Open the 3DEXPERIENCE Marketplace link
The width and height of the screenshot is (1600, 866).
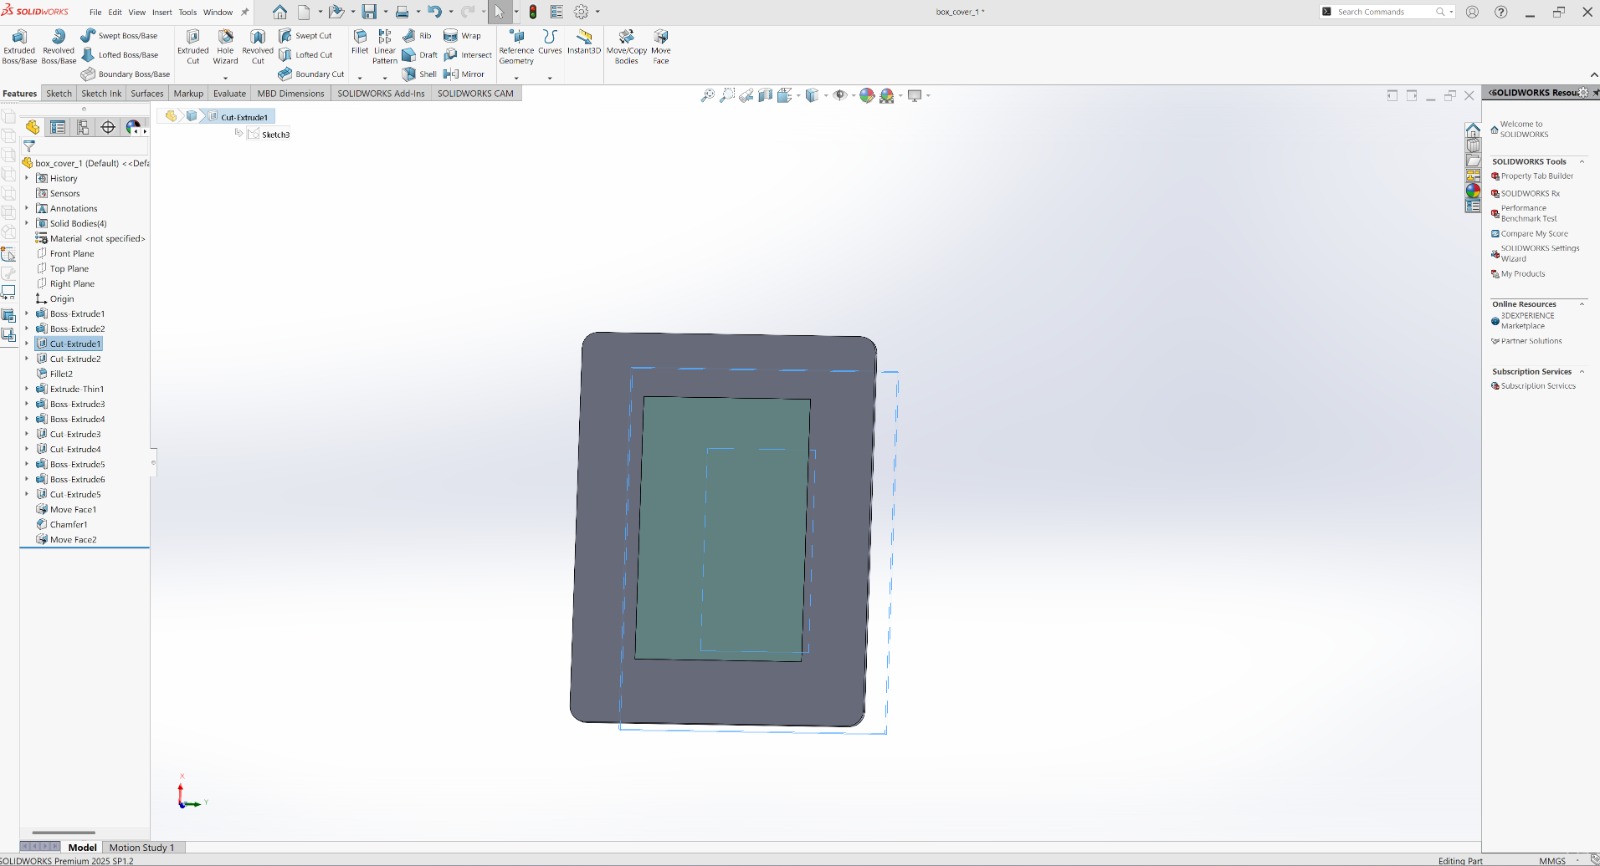coord(1528,321)
